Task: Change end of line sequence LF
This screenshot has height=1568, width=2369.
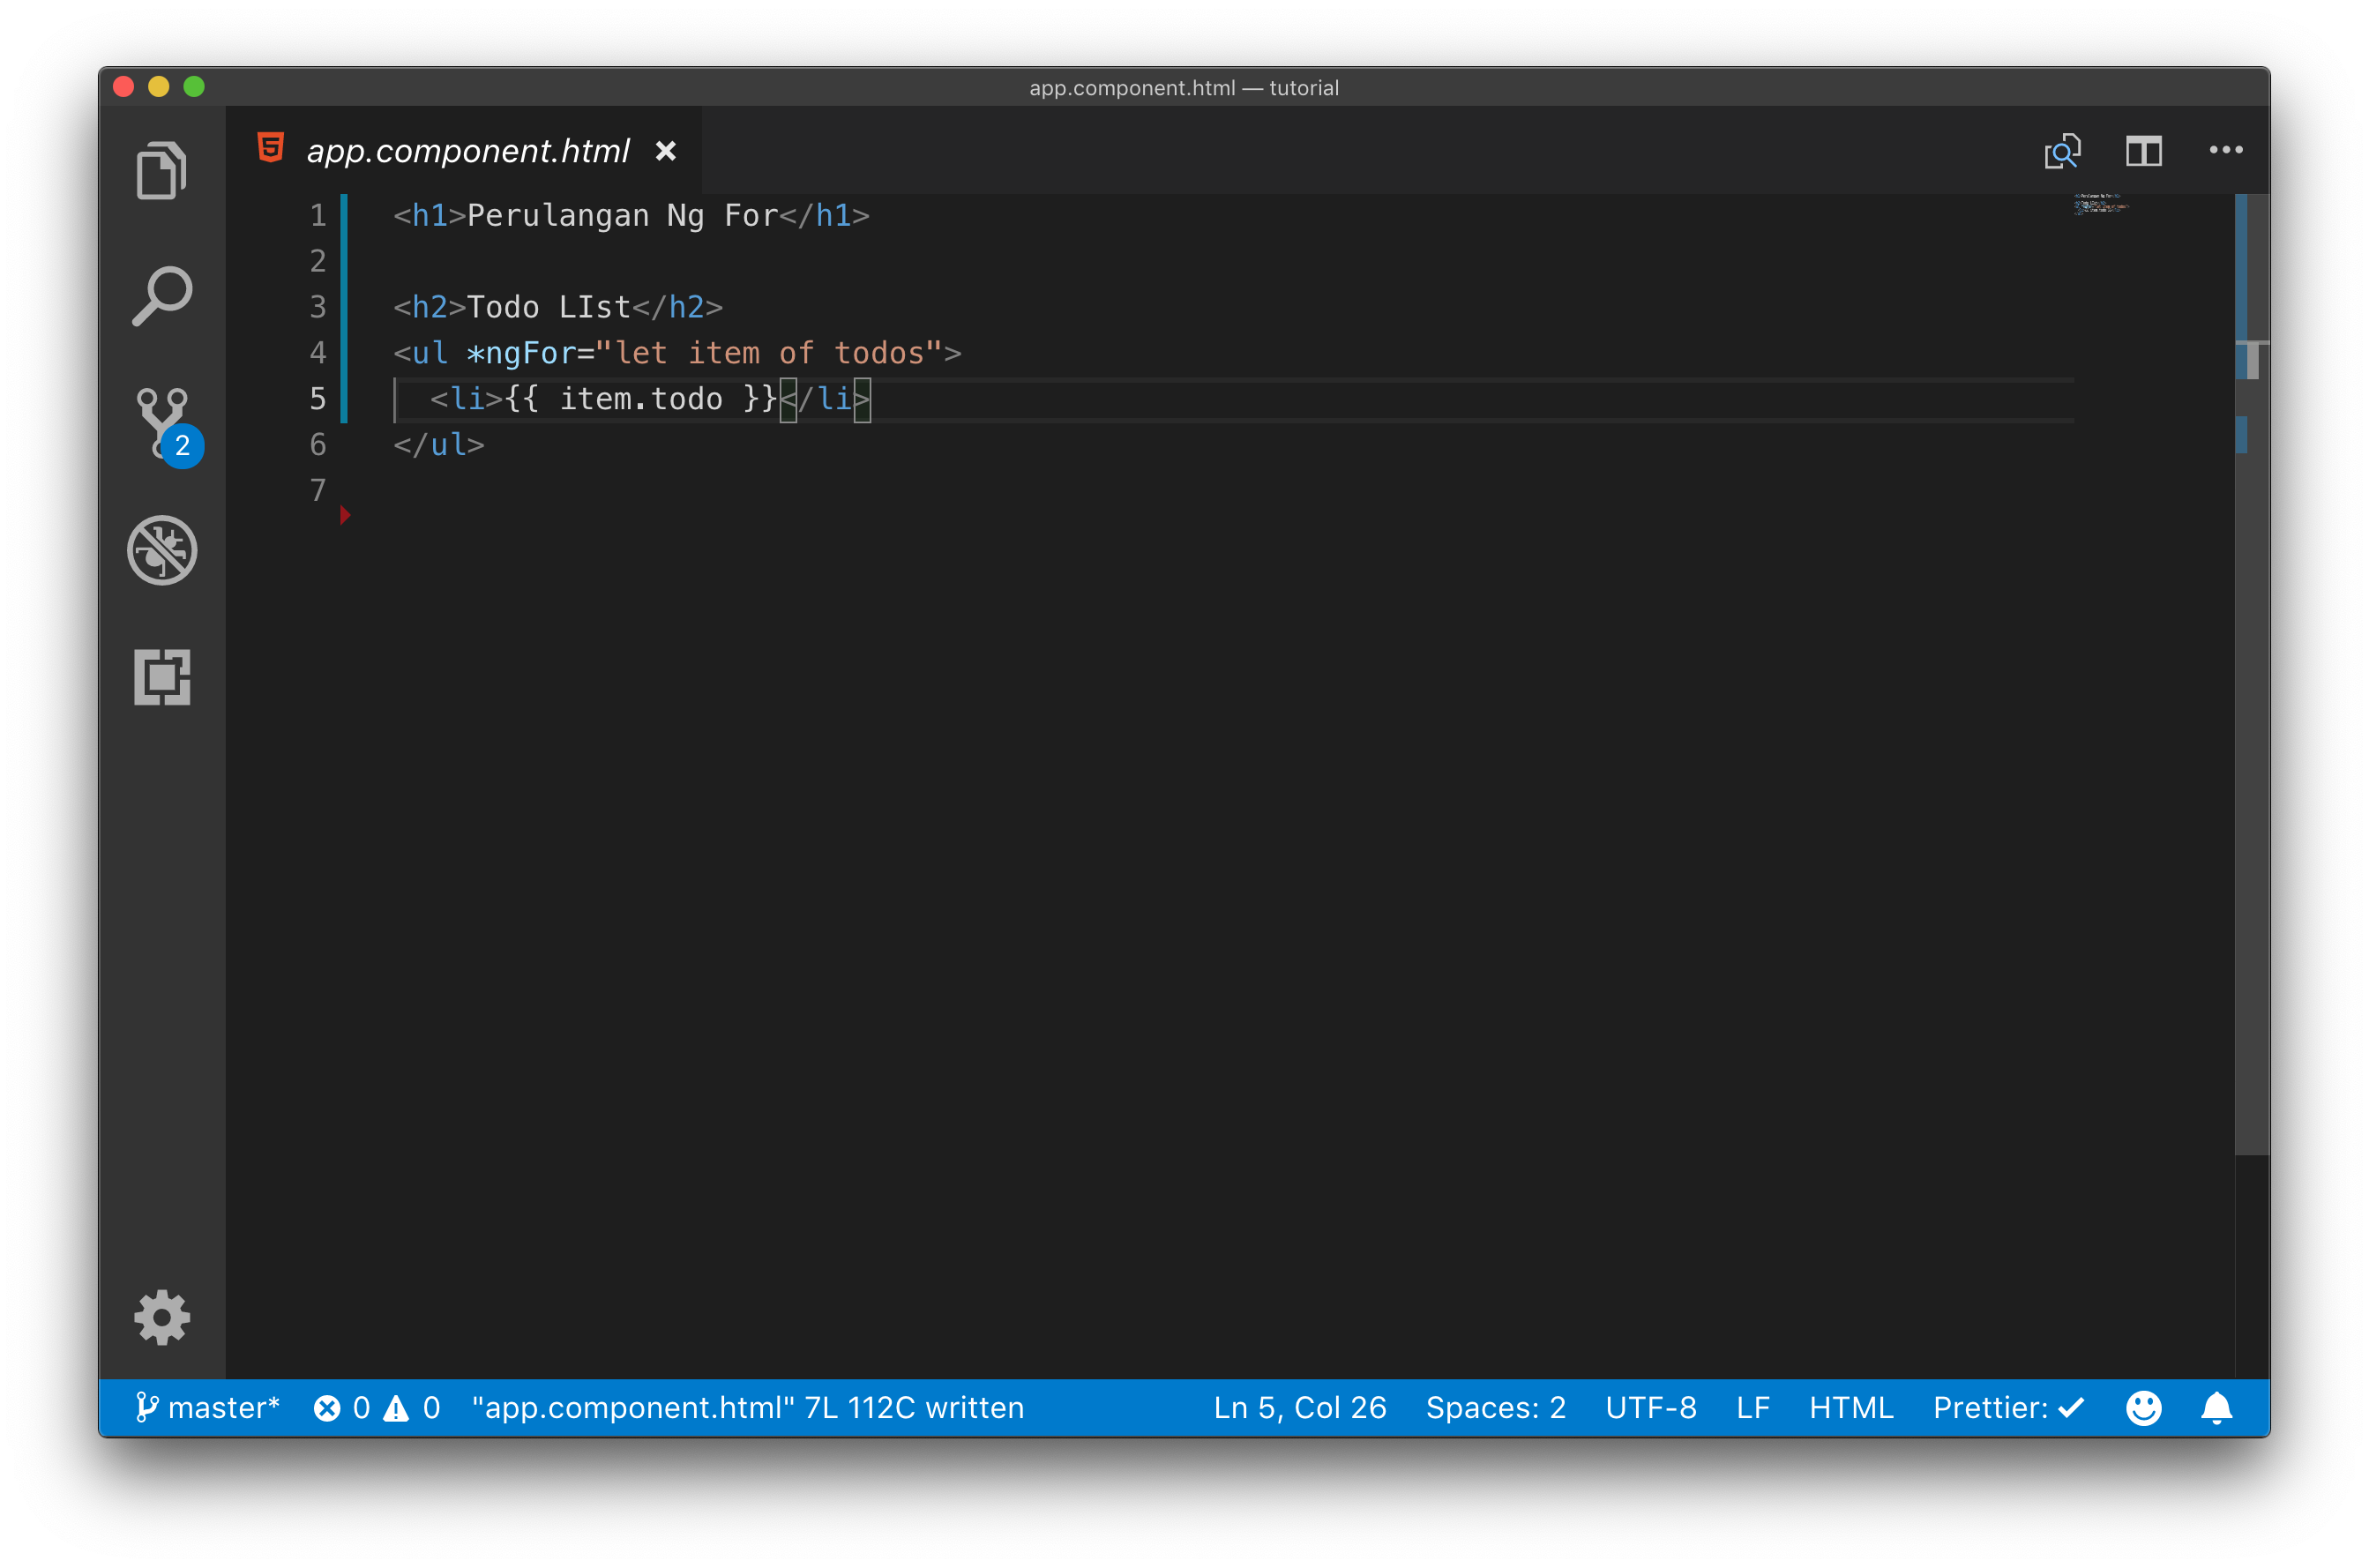Action: pyautogui.click(x=1753, y=1407)
